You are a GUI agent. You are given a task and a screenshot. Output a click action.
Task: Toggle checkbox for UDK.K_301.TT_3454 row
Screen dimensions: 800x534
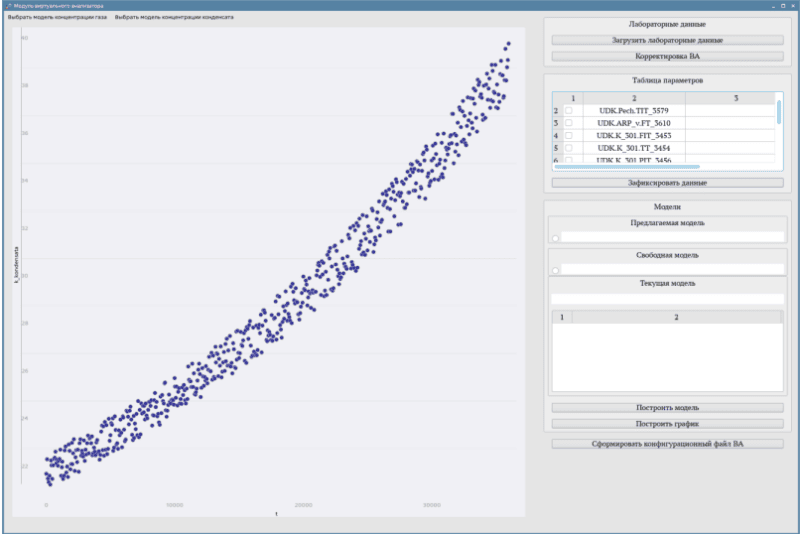[x=569, y=147]
